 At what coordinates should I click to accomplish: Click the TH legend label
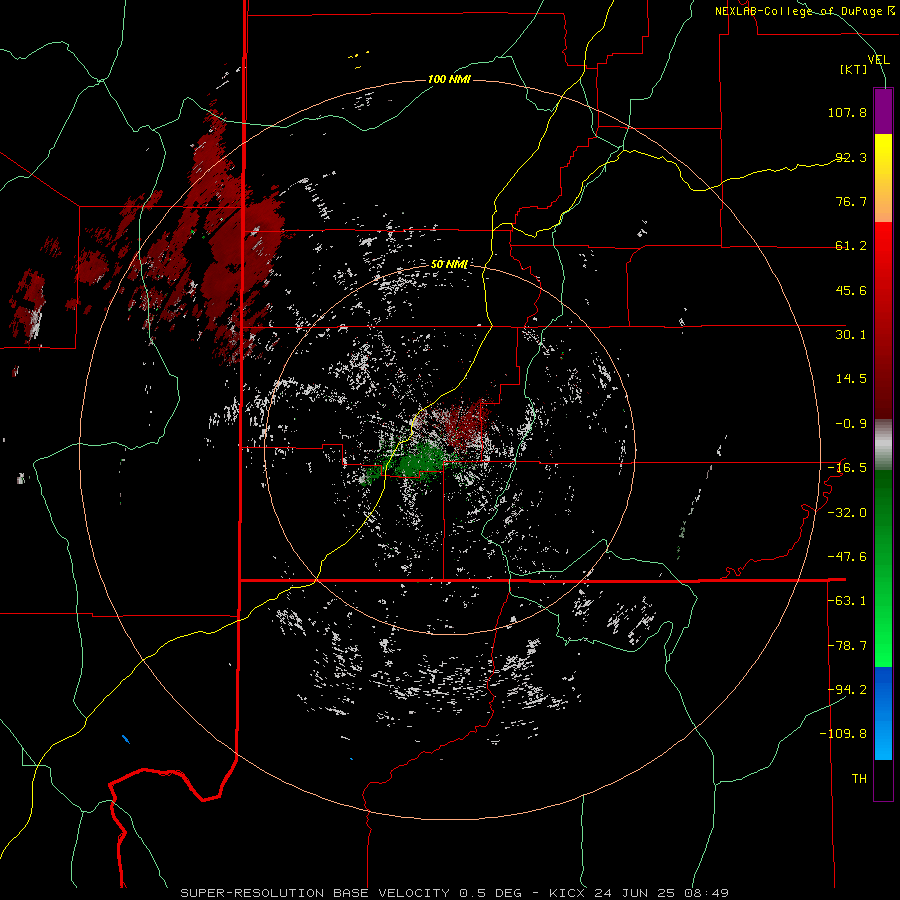click(x=859, y=779)
